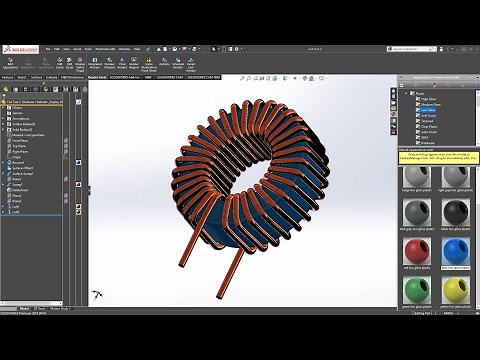Select the Render Region tool
The height and width of the screenshot is (360, 480).
(134, 63)
